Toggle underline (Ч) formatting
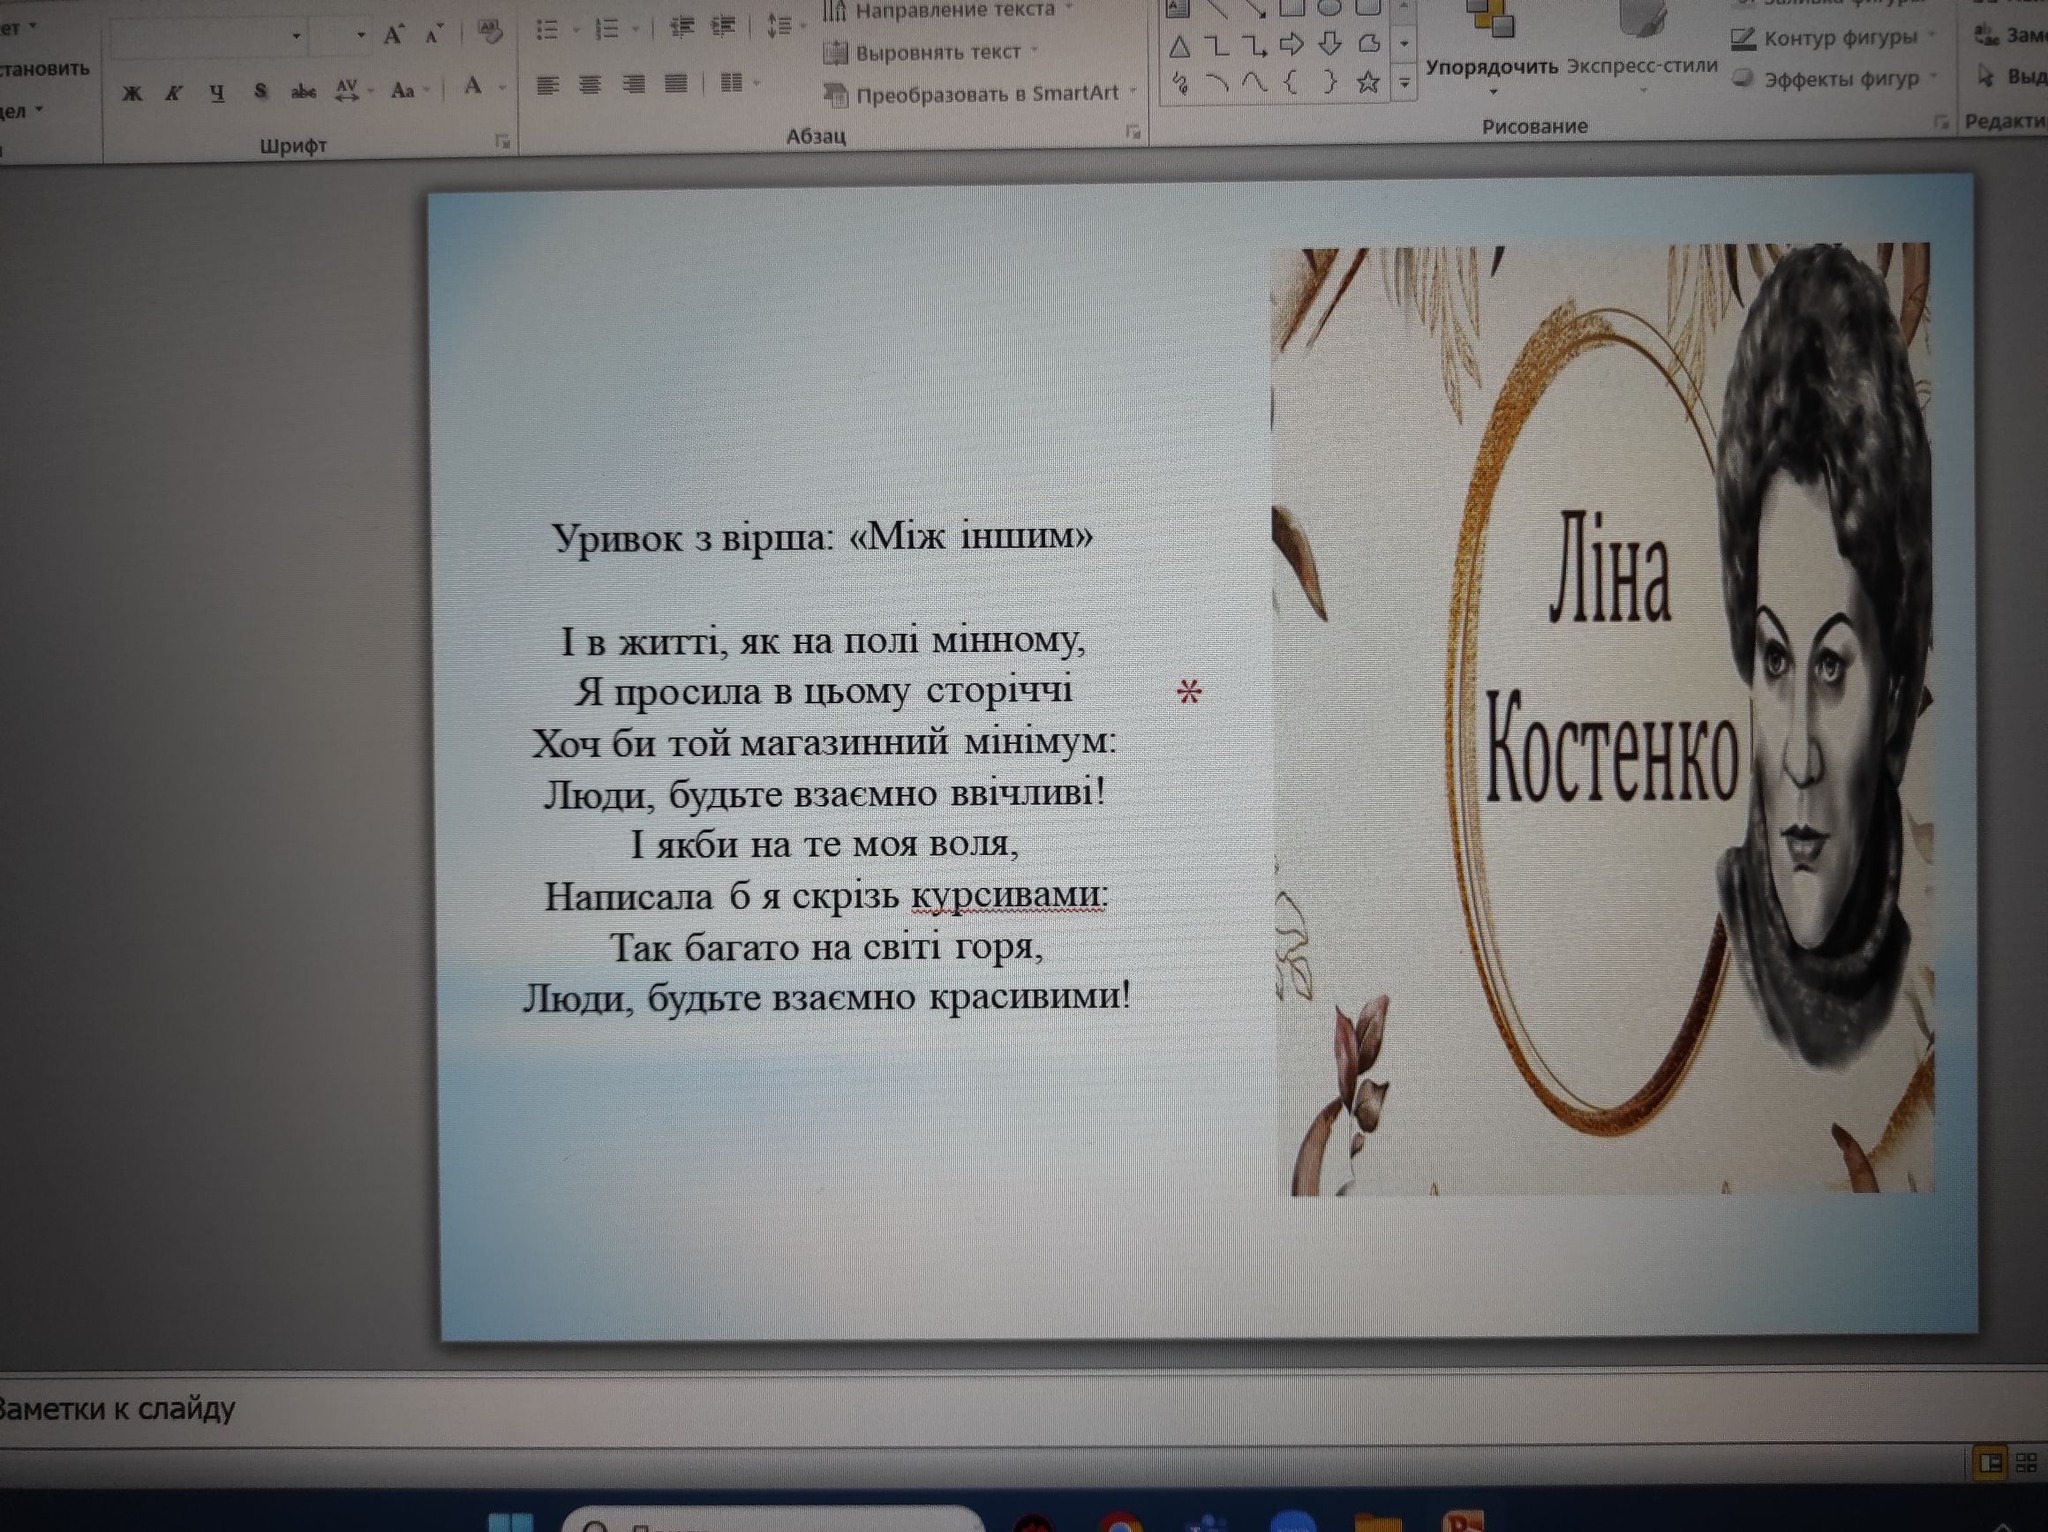Screen dimensions: 2048x1532 pyautogui.click(x=217, y=93)
